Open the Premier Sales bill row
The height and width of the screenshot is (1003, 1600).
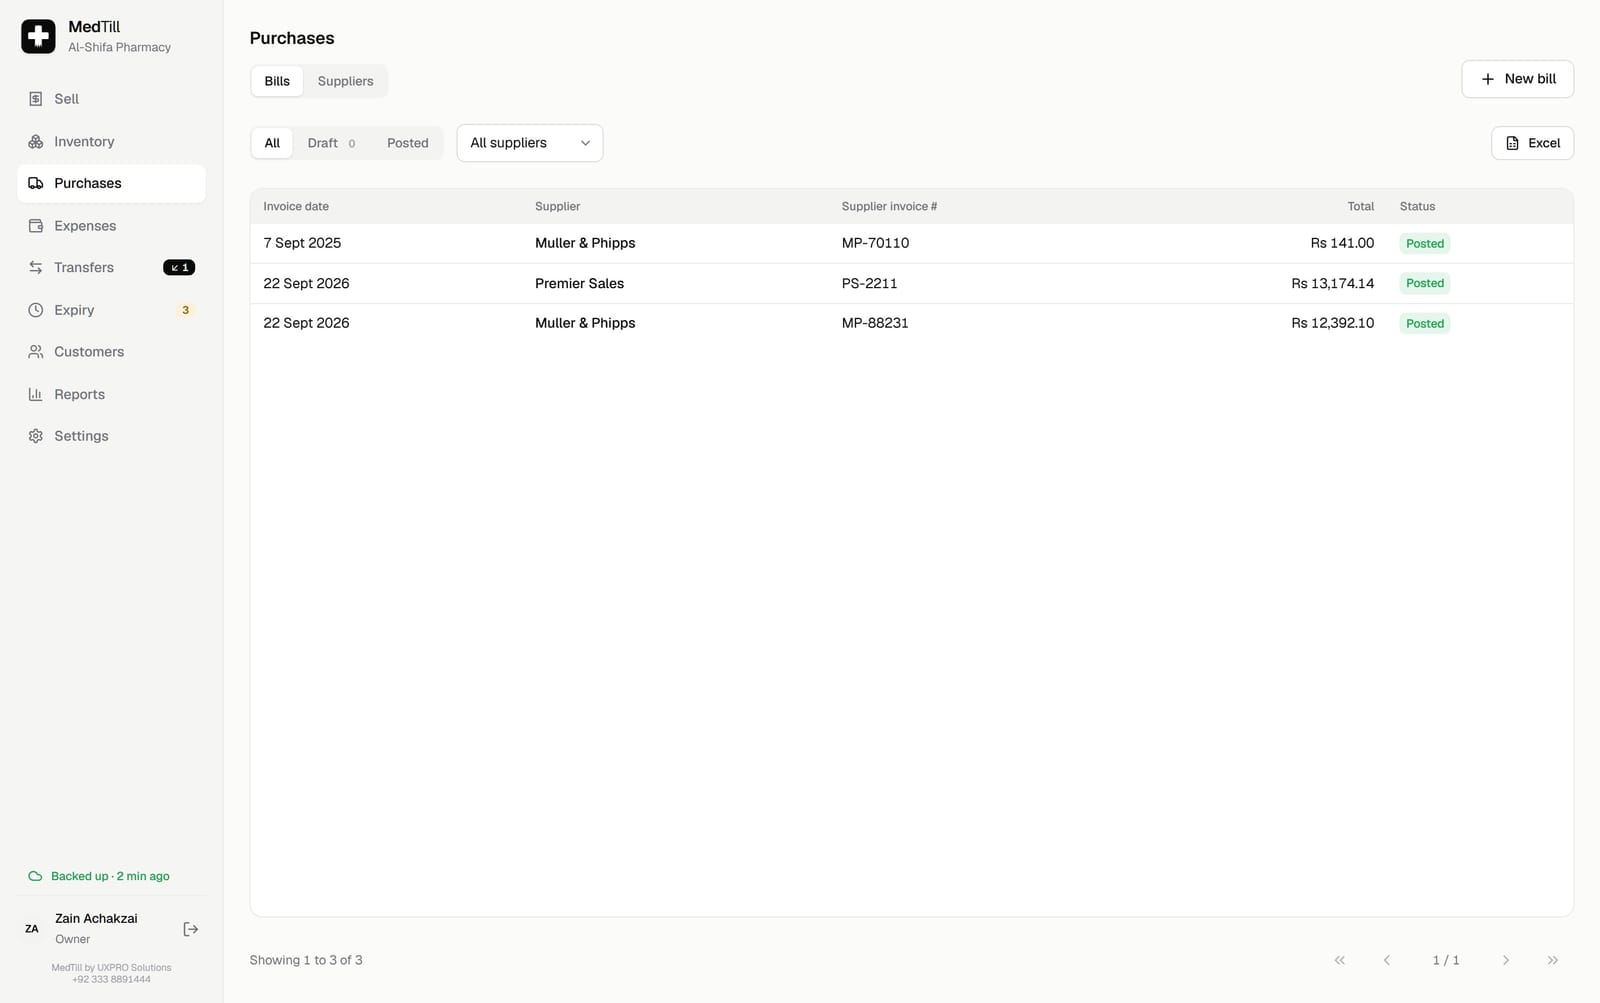[911, 283]
